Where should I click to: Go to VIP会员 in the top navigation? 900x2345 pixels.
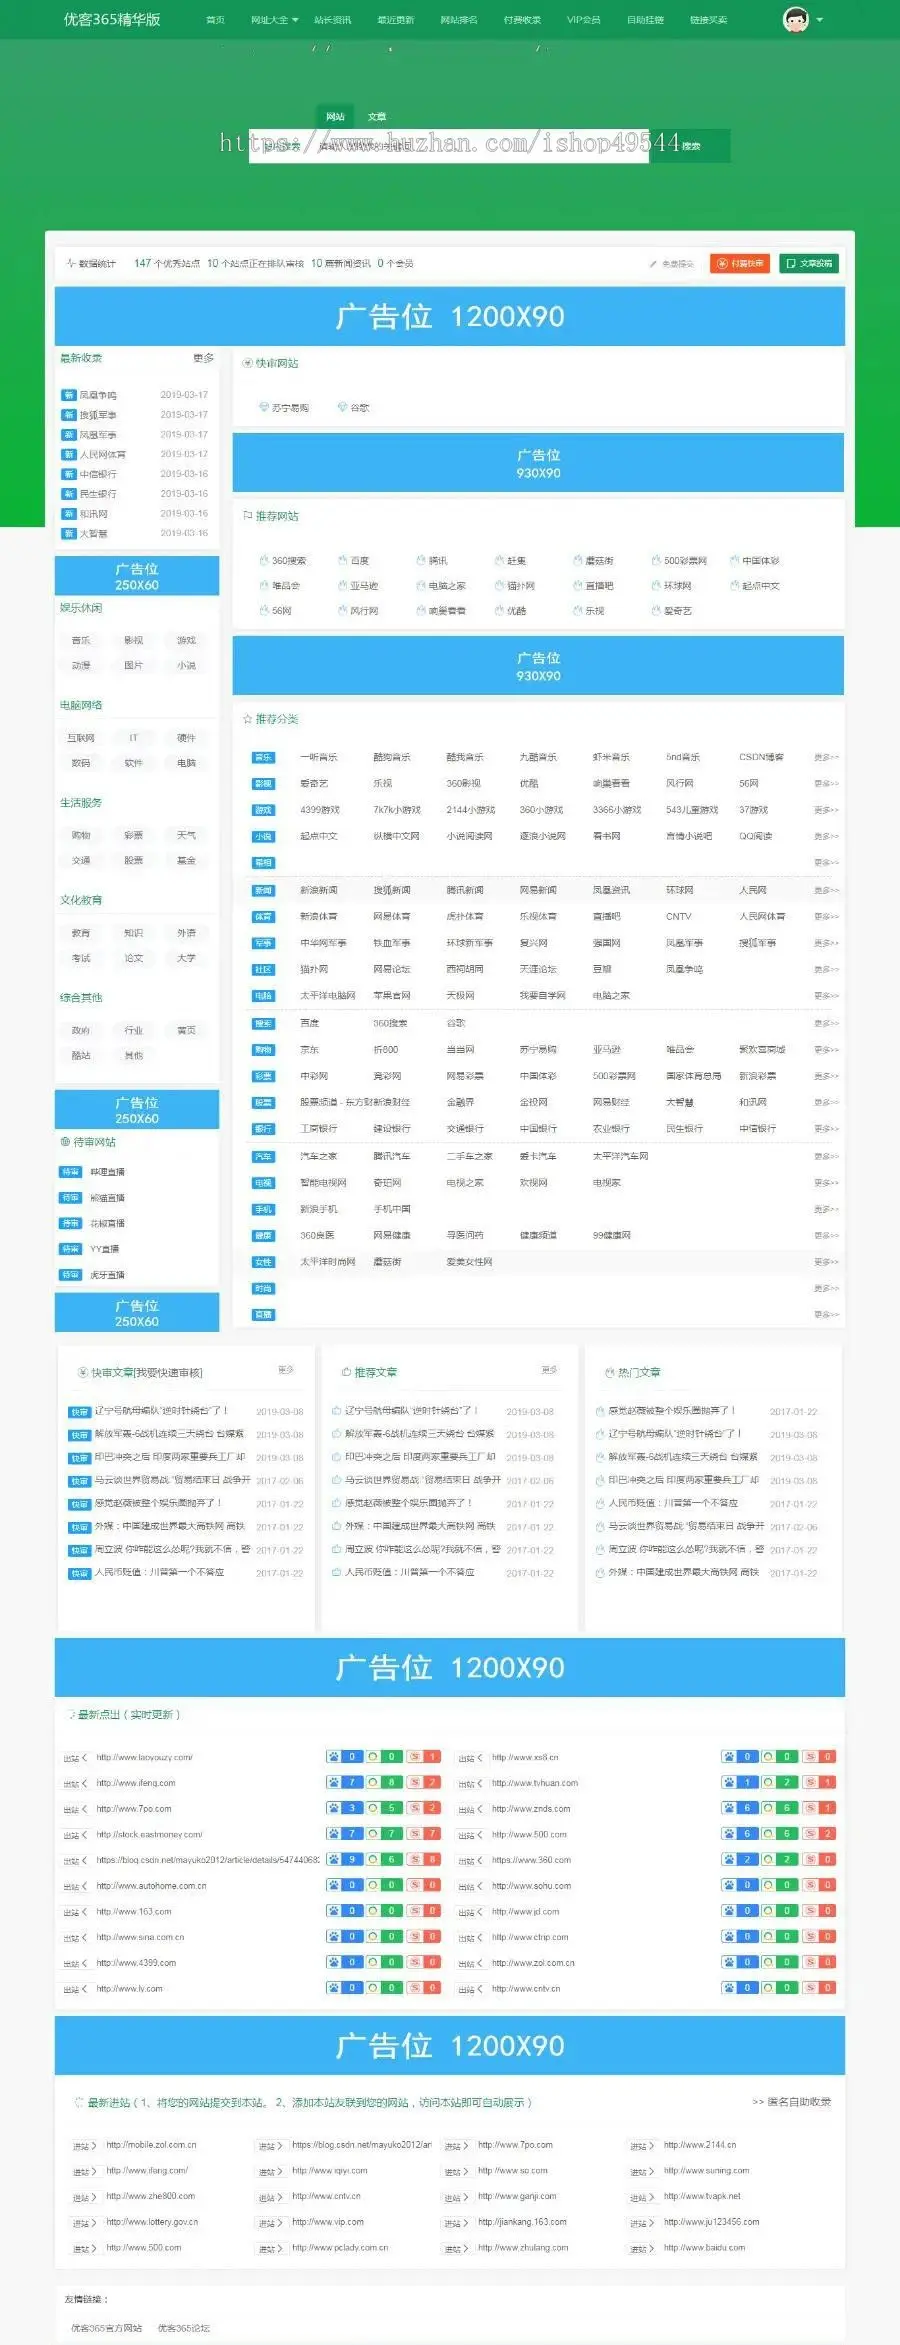(583, 20)
